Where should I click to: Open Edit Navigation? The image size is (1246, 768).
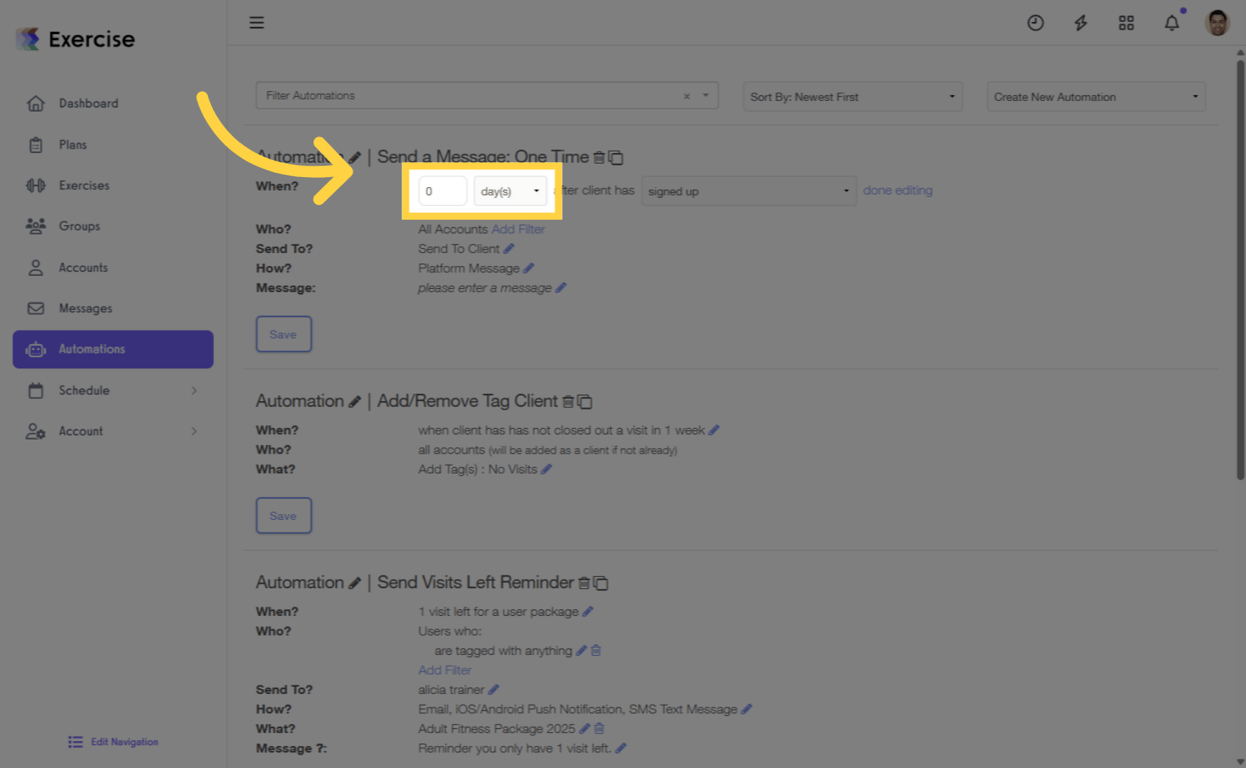click(x=113, y=742)
